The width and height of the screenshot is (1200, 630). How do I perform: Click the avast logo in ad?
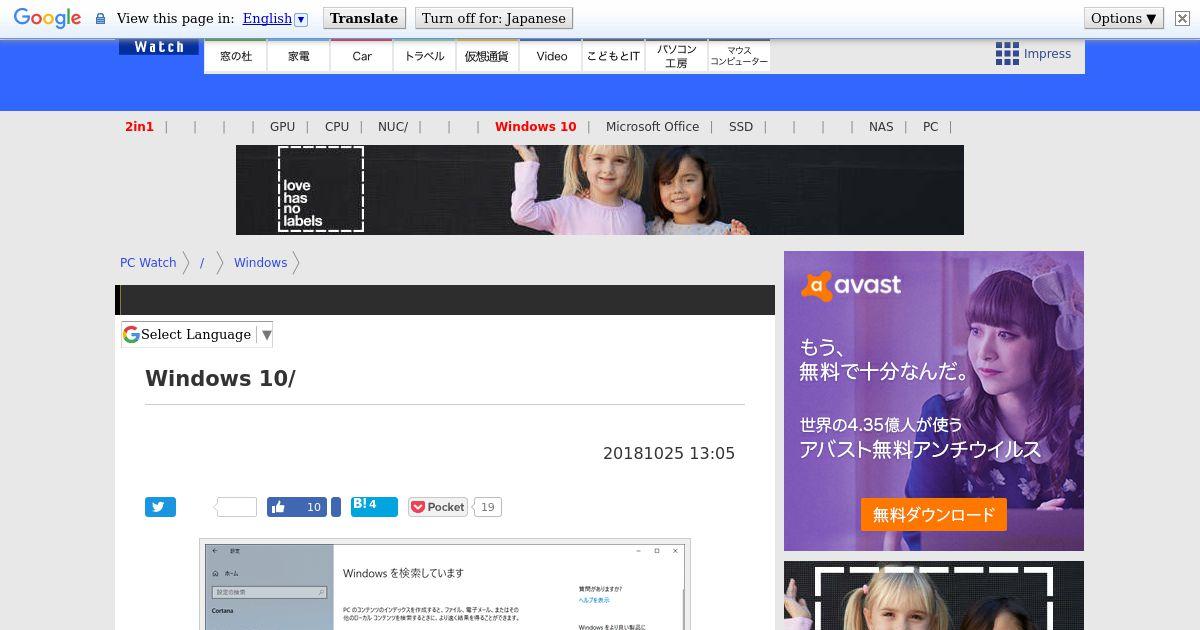click(x=851, y=286)
